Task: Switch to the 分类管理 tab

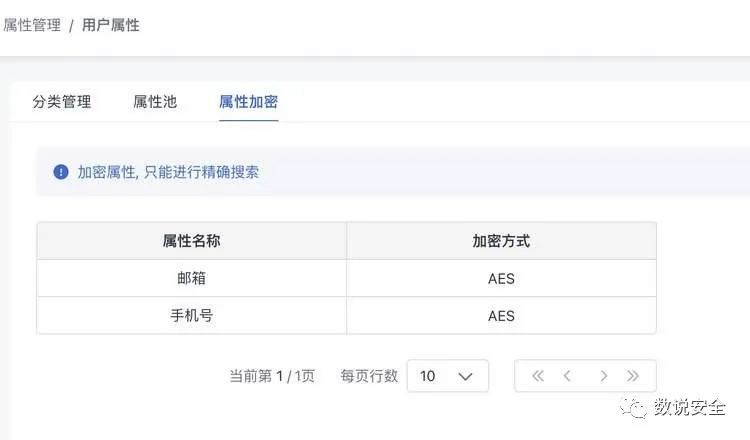Action: click(62, 101)
